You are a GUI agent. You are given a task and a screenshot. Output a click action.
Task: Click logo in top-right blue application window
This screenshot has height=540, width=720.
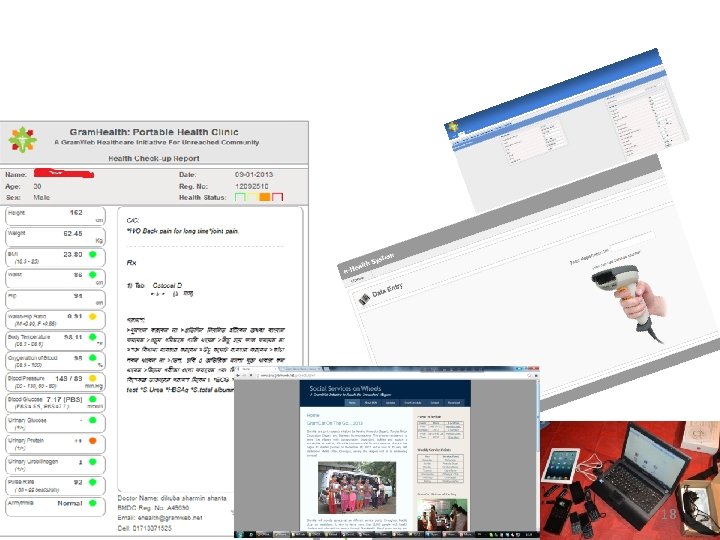point(454,127)
